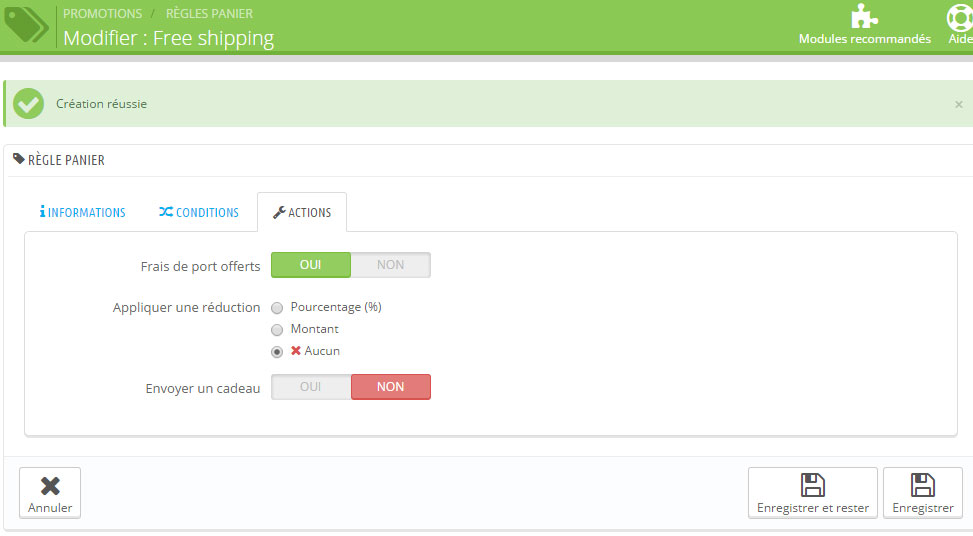Select the Actions tab
Image resolution: width=973 pixels, height=536 pixels.
click(302, 212)
